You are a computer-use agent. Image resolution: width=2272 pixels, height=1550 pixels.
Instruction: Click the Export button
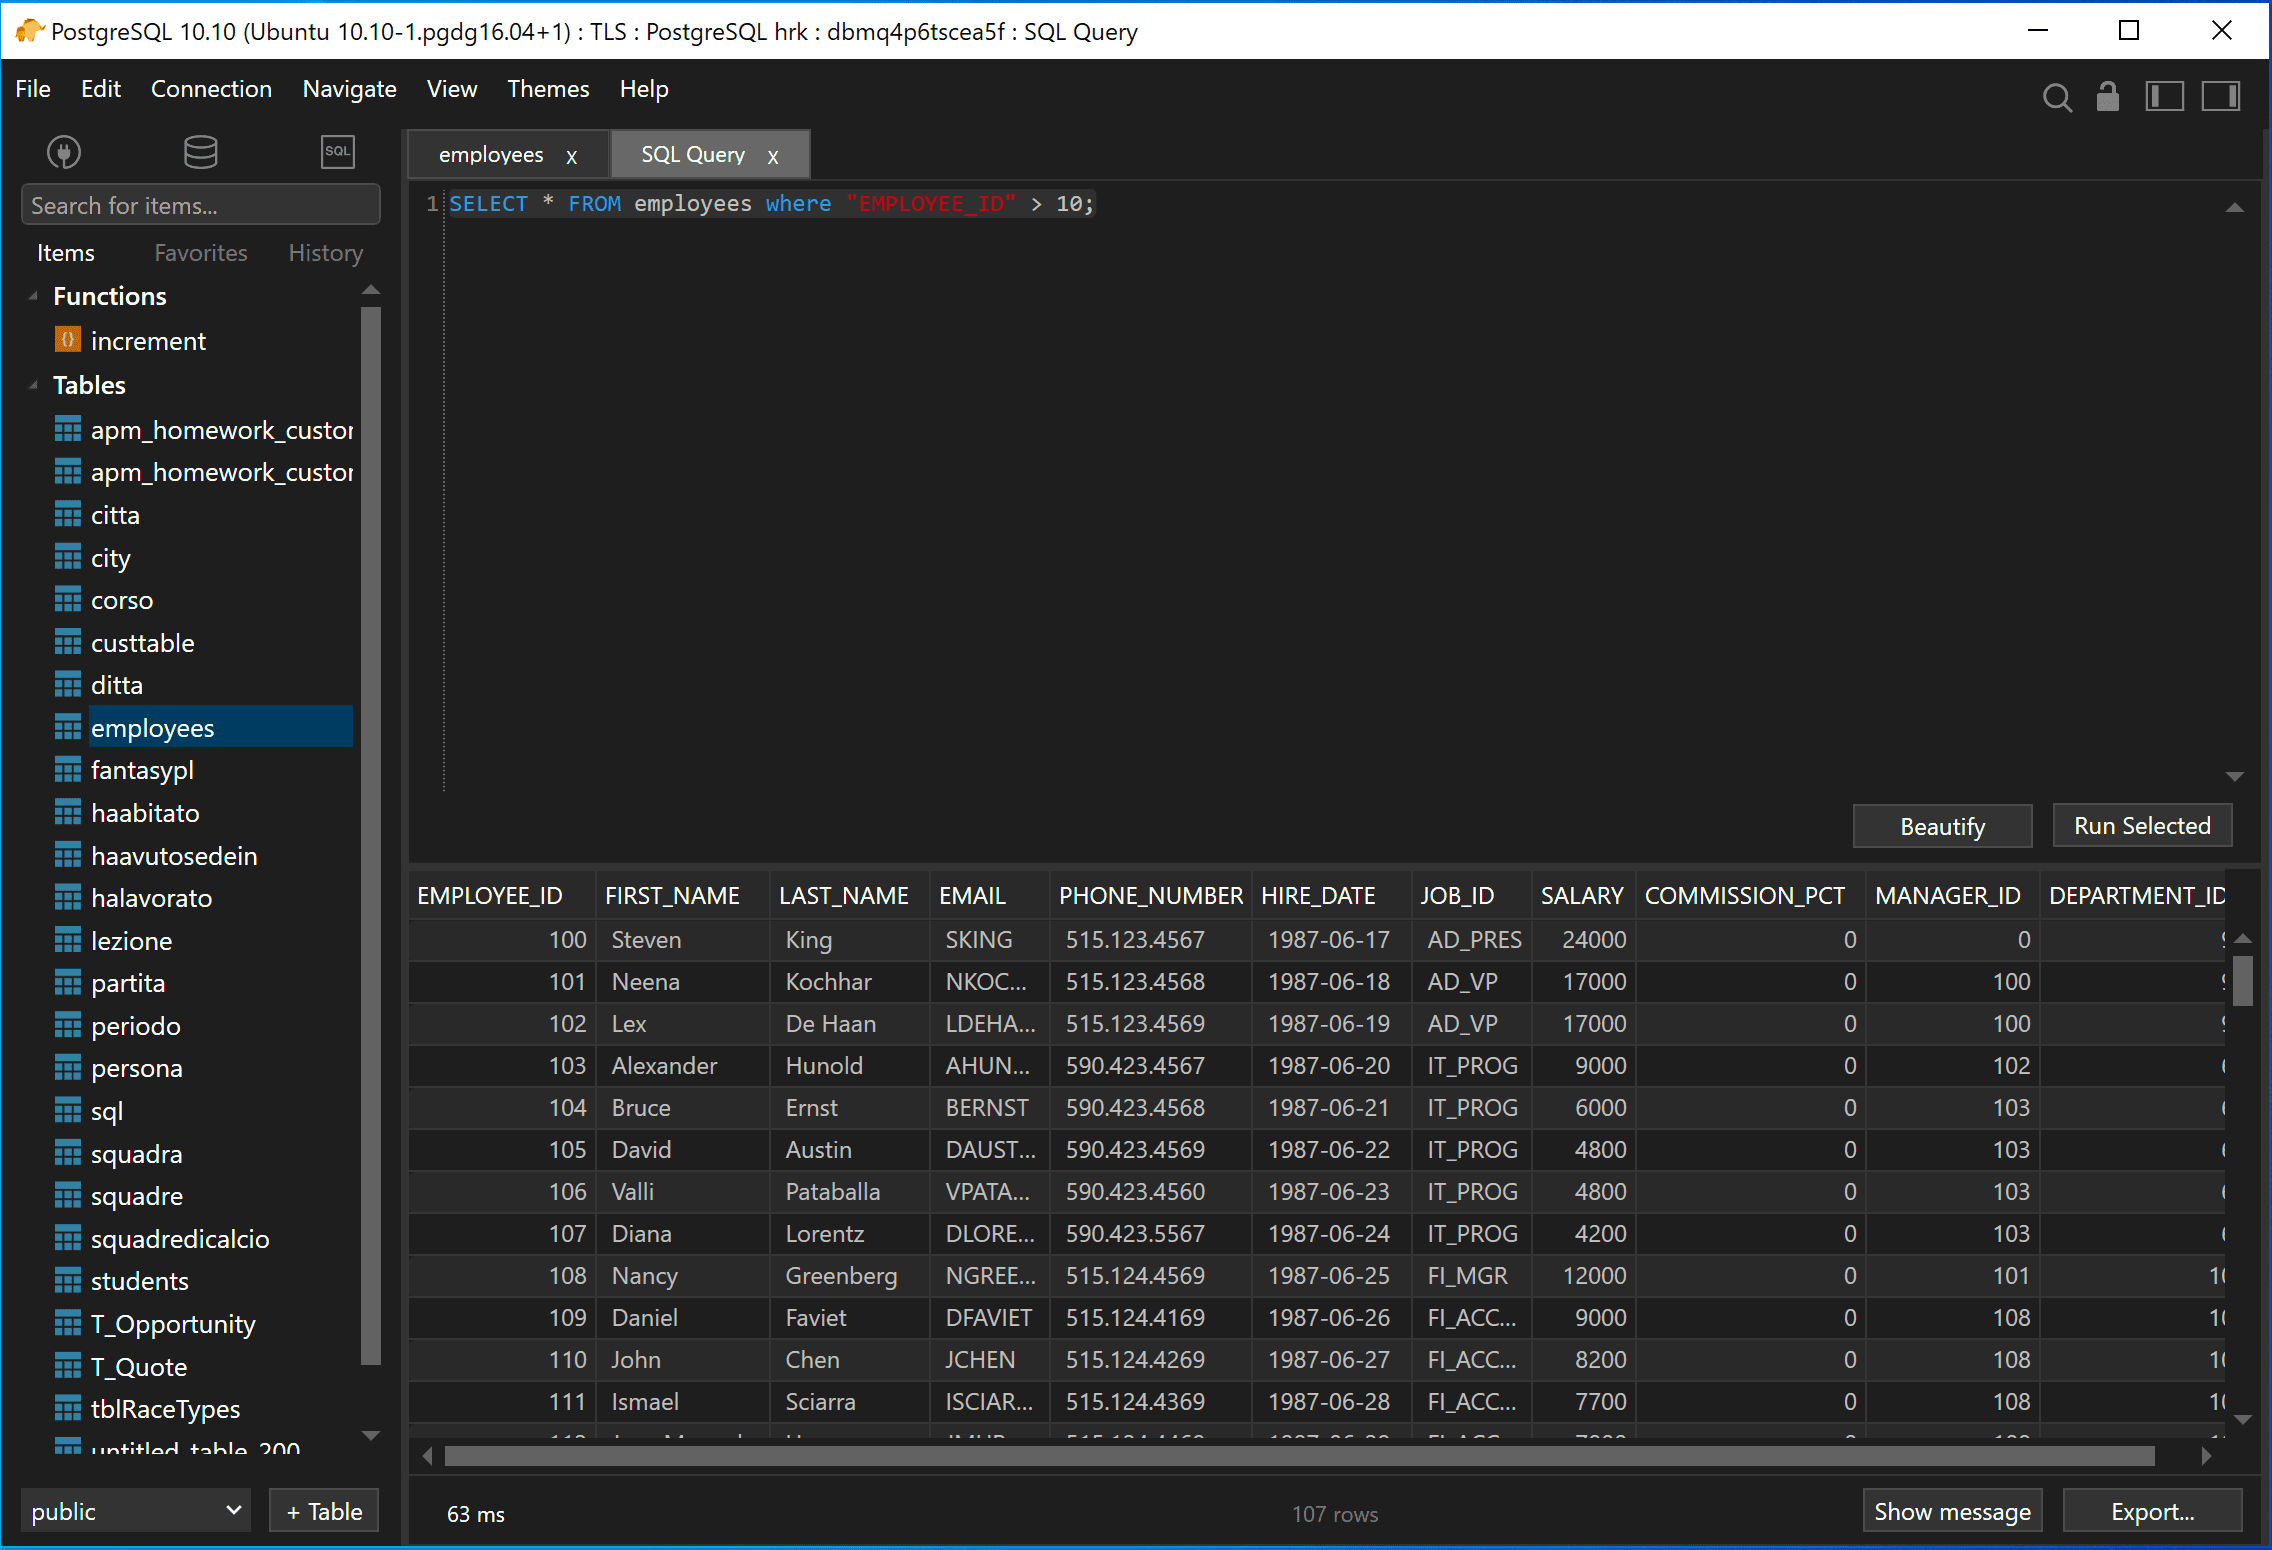2152,1511
